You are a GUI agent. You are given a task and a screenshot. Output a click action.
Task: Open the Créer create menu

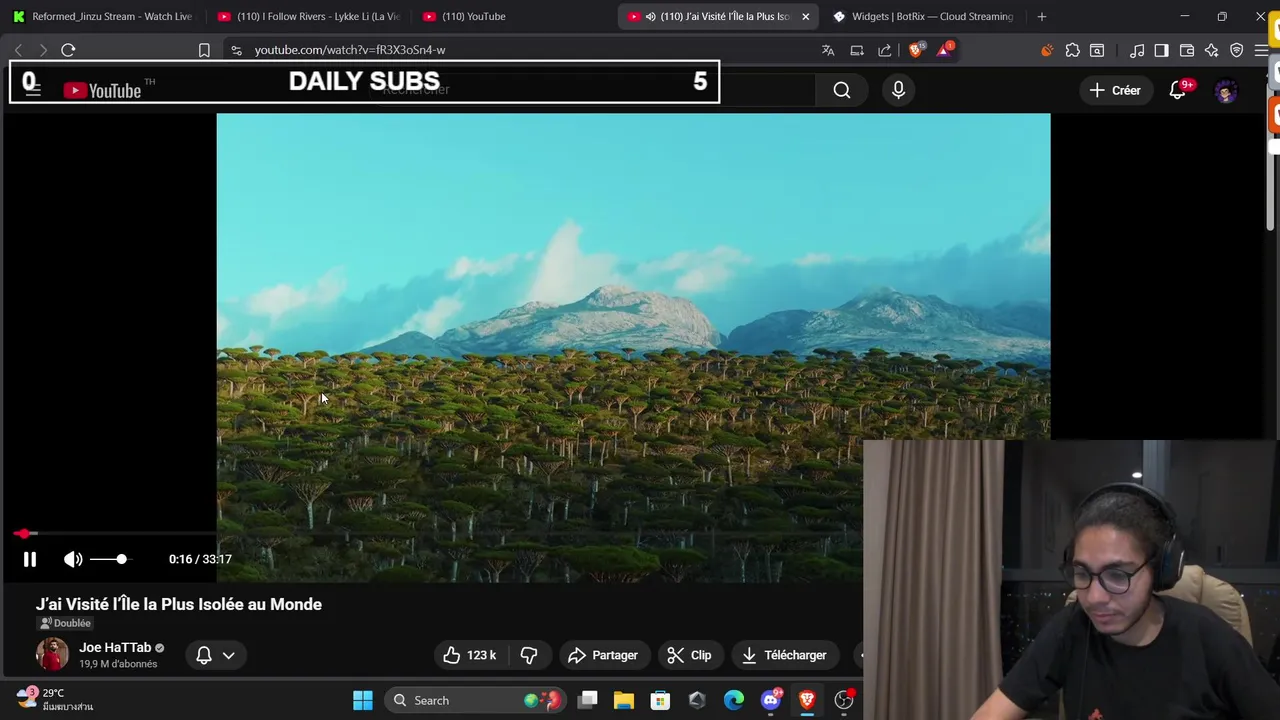tap(1115, 90)
